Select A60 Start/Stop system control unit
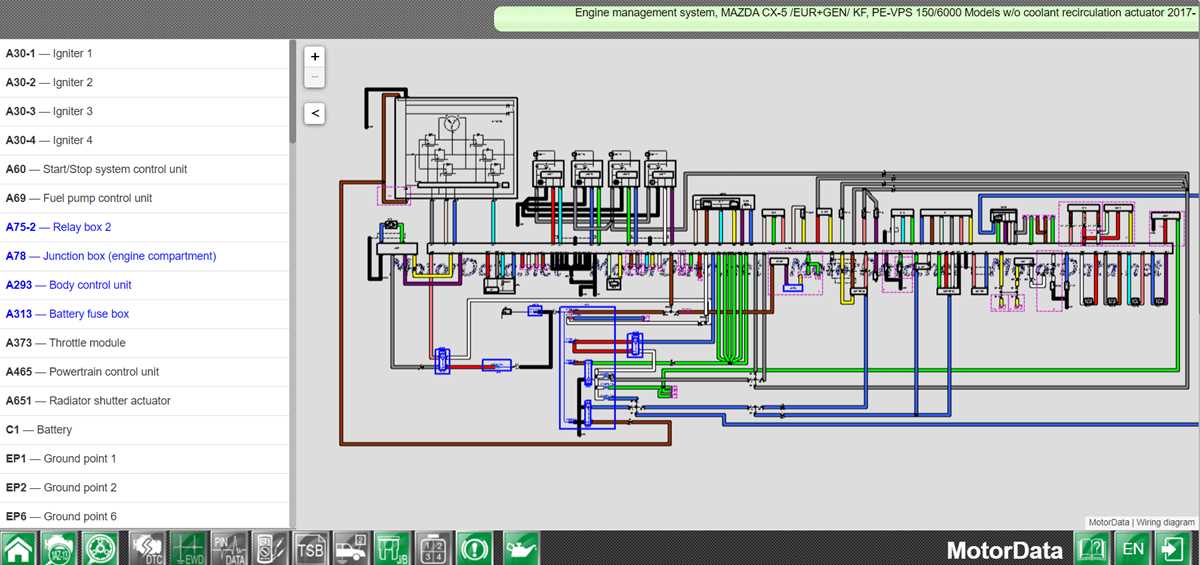The height and width of the screenshot is (565, 1200). pos(144,170)
